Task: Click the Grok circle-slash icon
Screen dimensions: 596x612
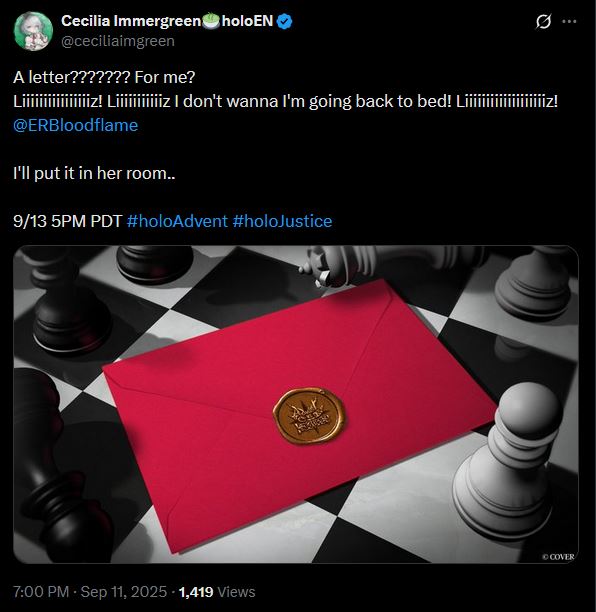Action: 543,21
